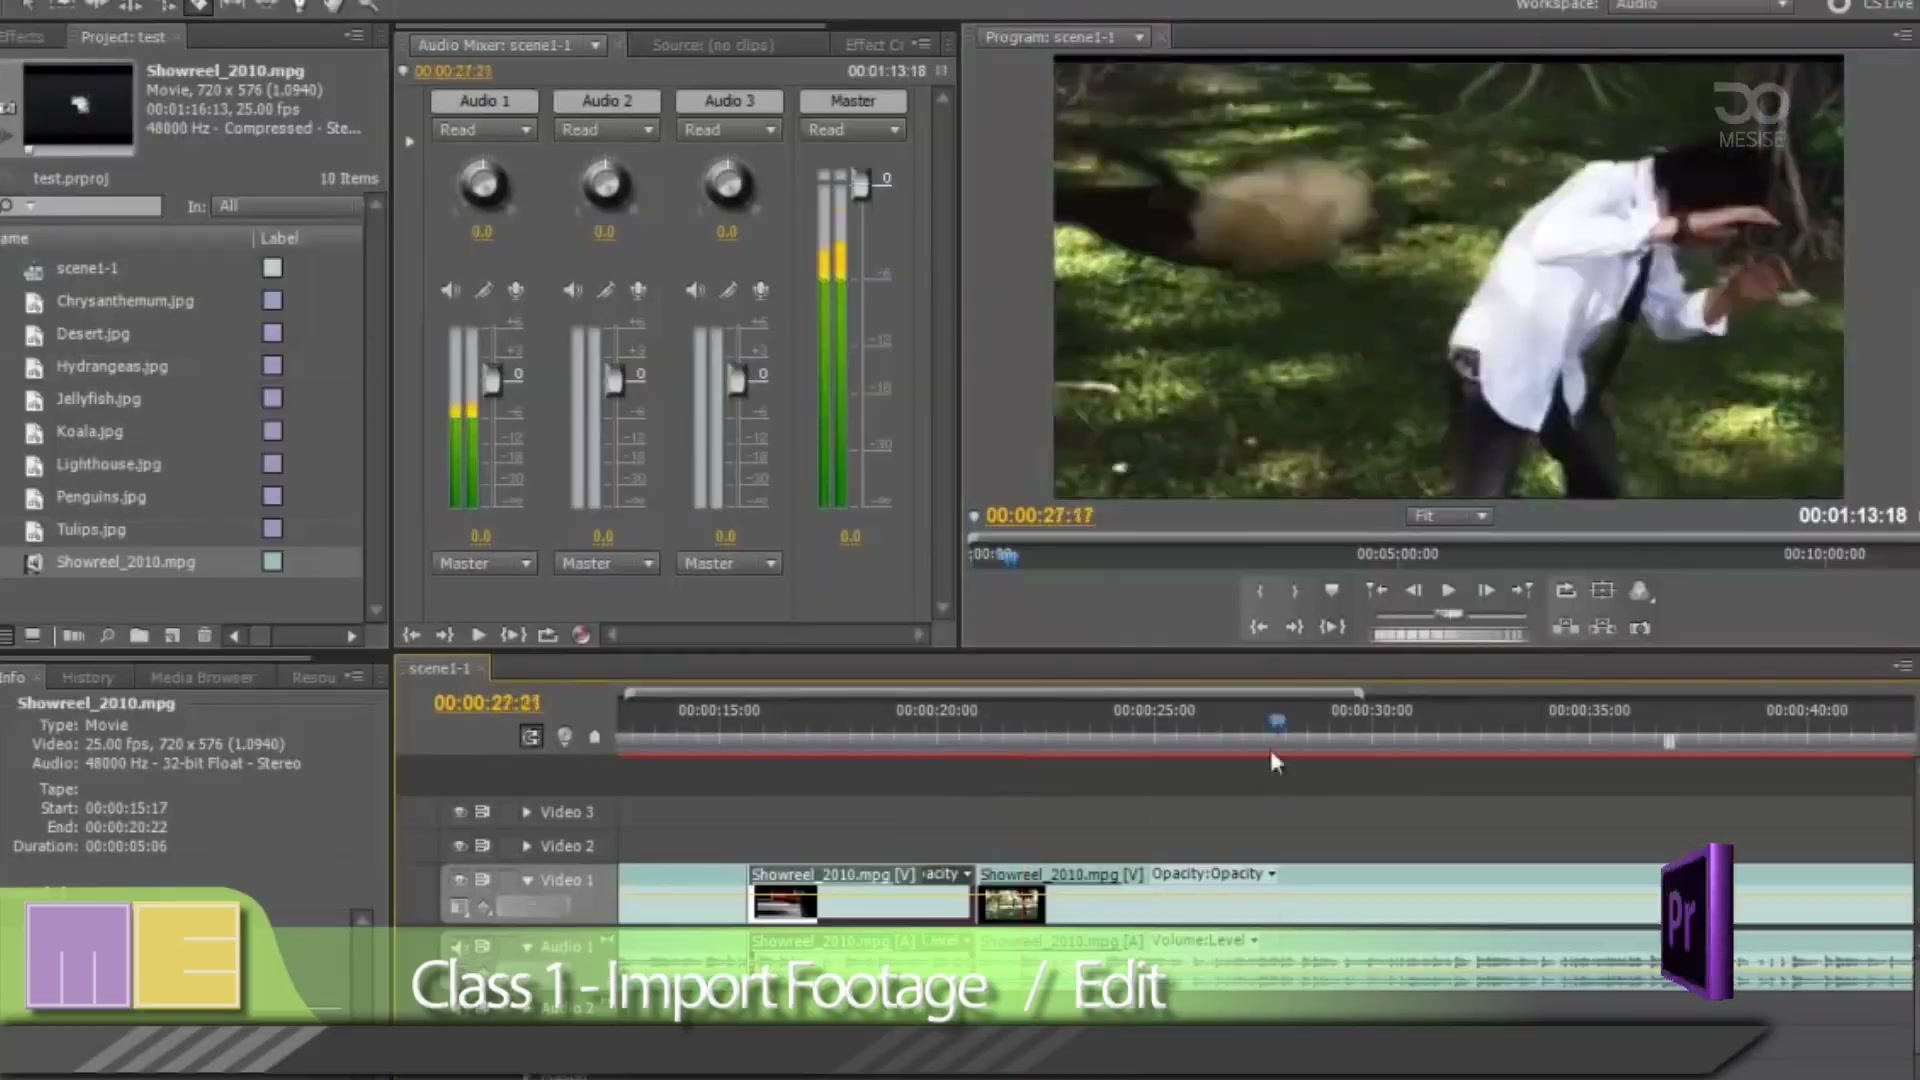Click Find icon in Project panel
Screen dimensions: 1920x1080
point(107,636)
